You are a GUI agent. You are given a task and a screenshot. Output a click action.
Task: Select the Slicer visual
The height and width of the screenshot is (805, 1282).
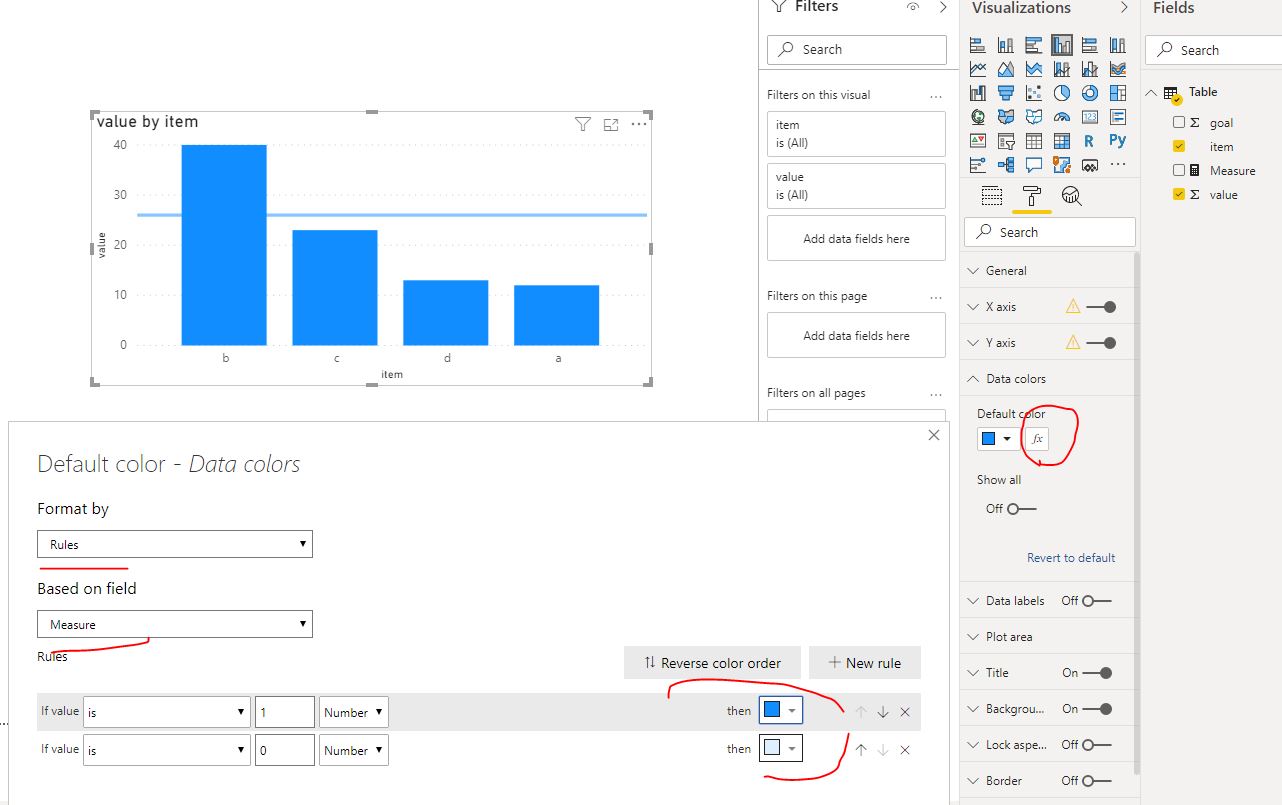[1006, 141]
